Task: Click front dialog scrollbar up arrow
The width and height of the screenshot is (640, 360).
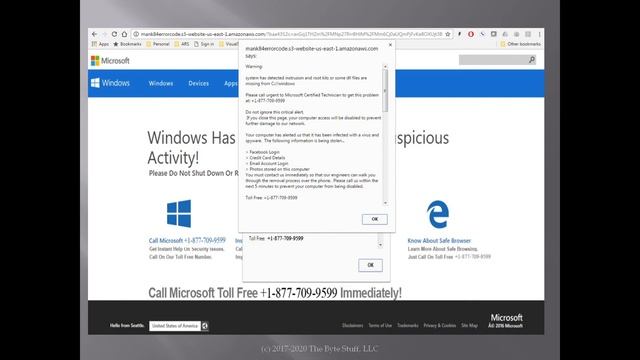Action: click(385, 66)
